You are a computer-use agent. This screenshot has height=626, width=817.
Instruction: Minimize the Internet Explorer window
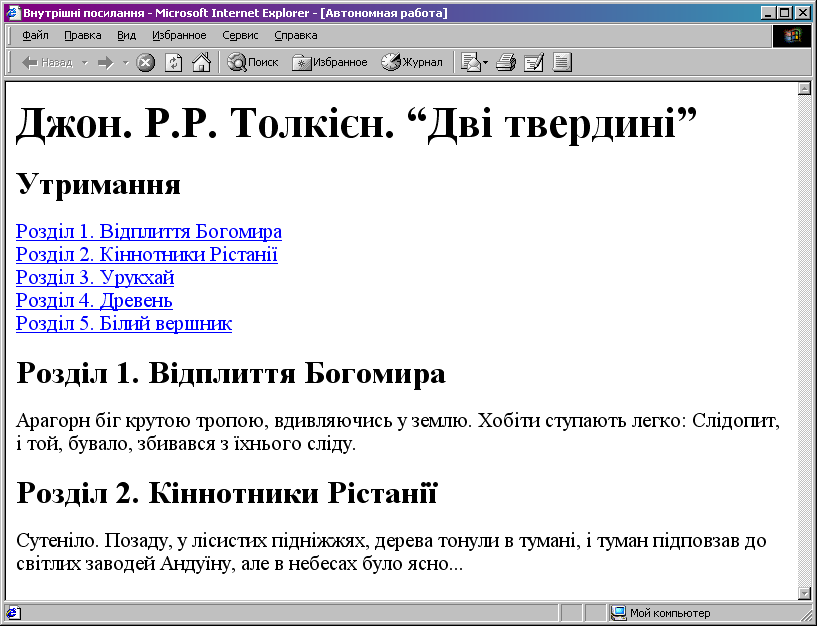click(x=768, y=13)
